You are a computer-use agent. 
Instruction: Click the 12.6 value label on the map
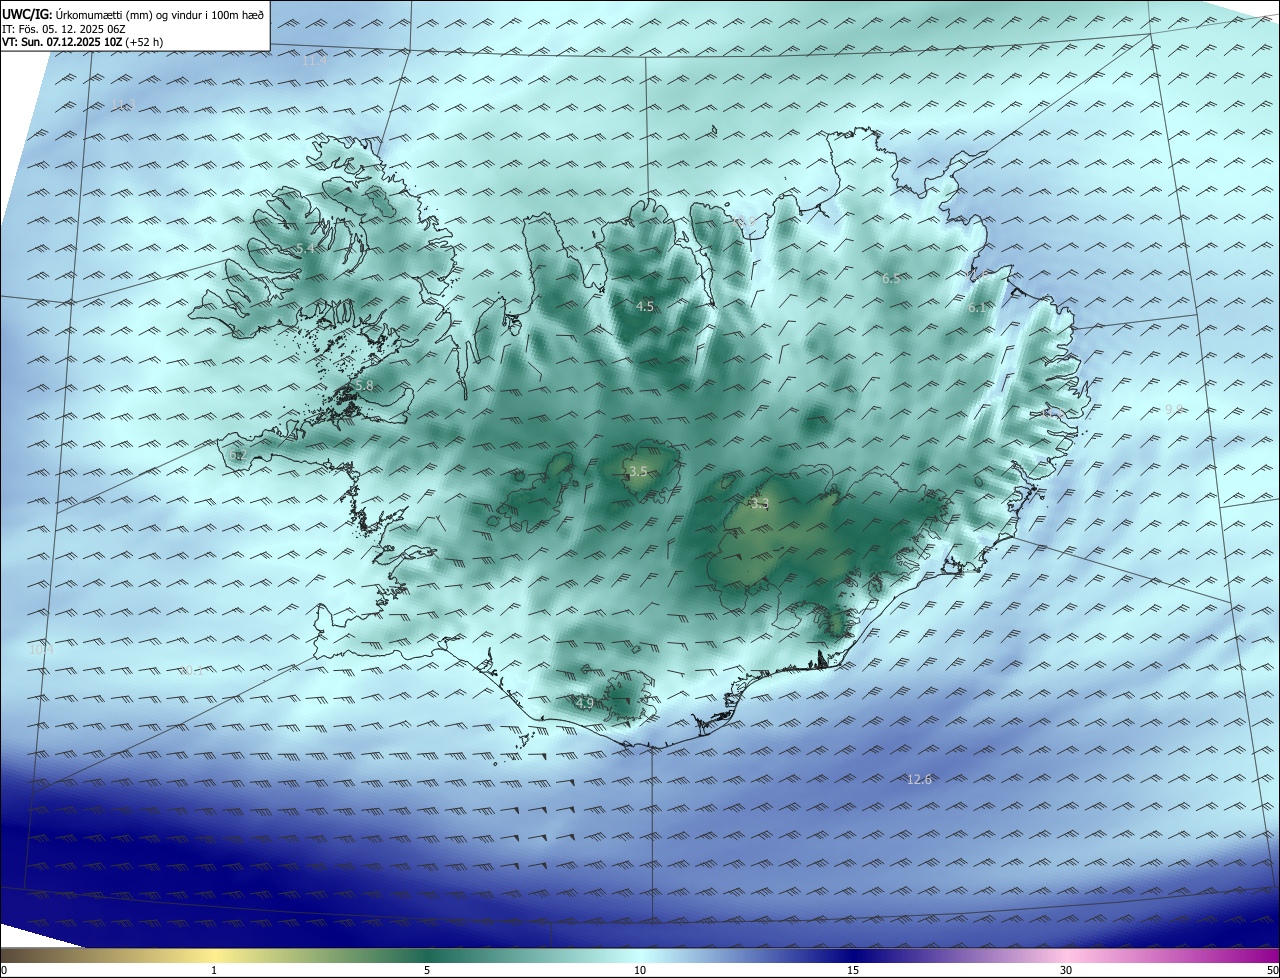[x=919, y=780]
